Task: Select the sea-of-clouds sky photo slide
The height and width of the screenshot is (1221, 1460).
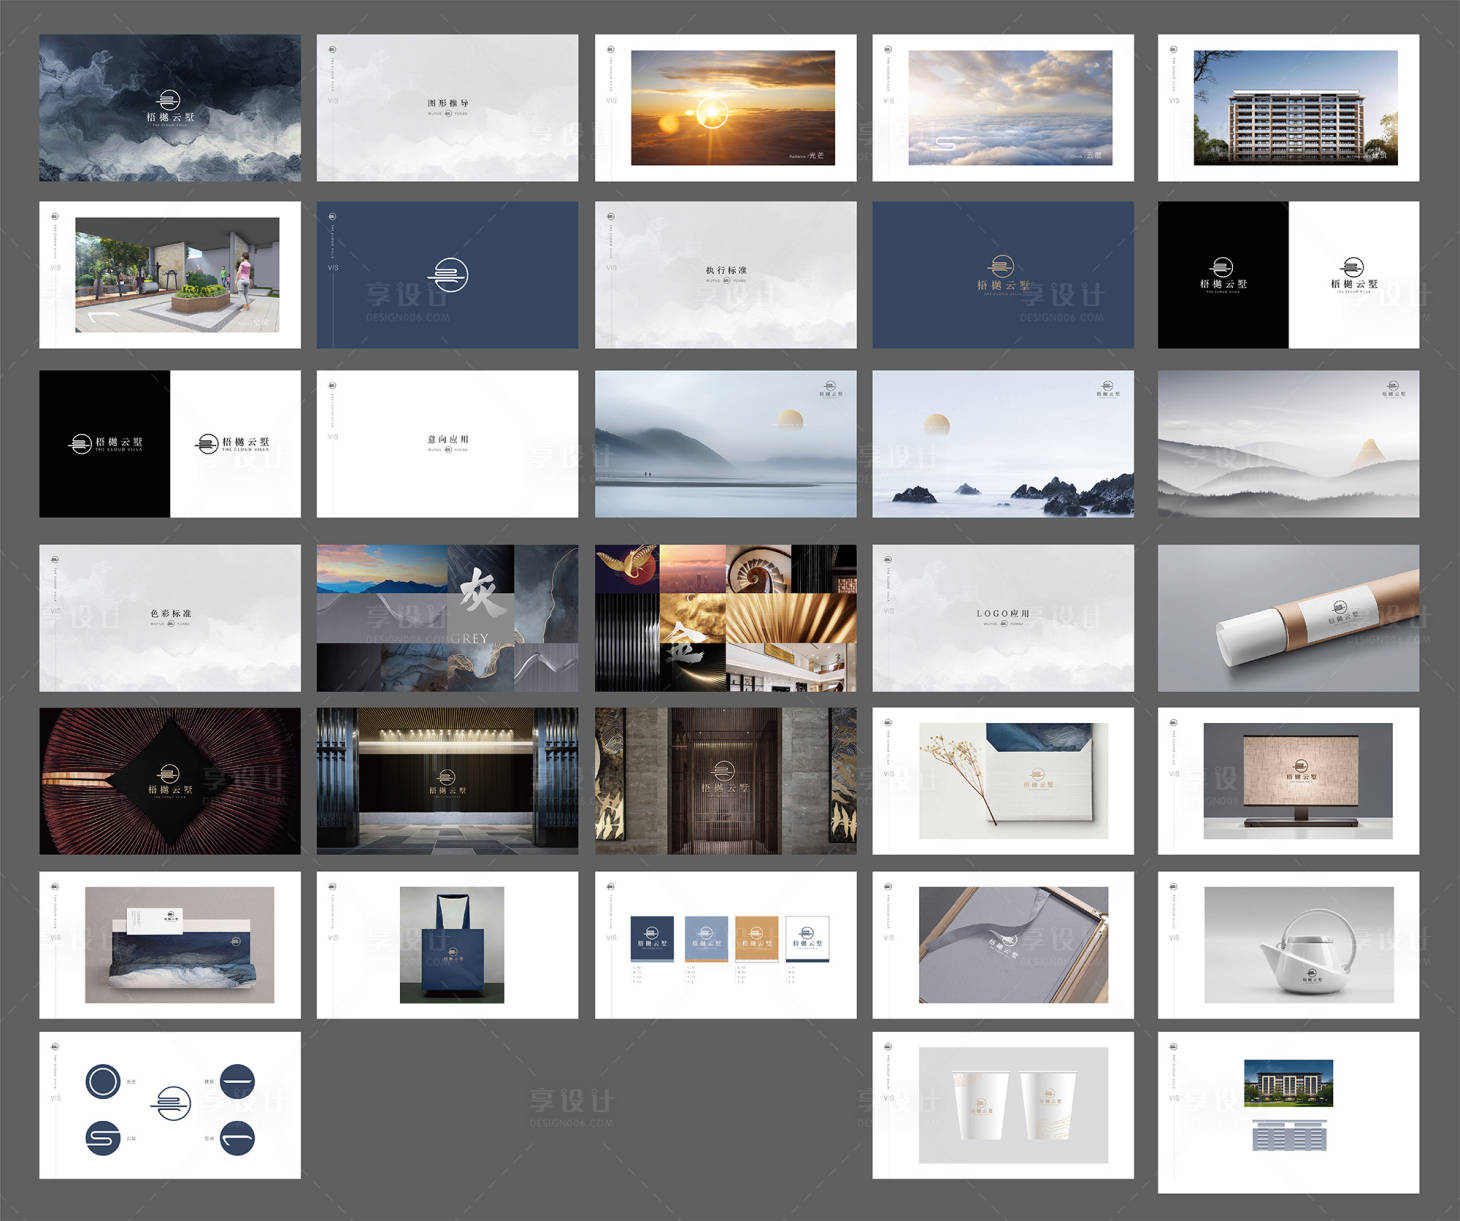Action: click(1003, 108)
